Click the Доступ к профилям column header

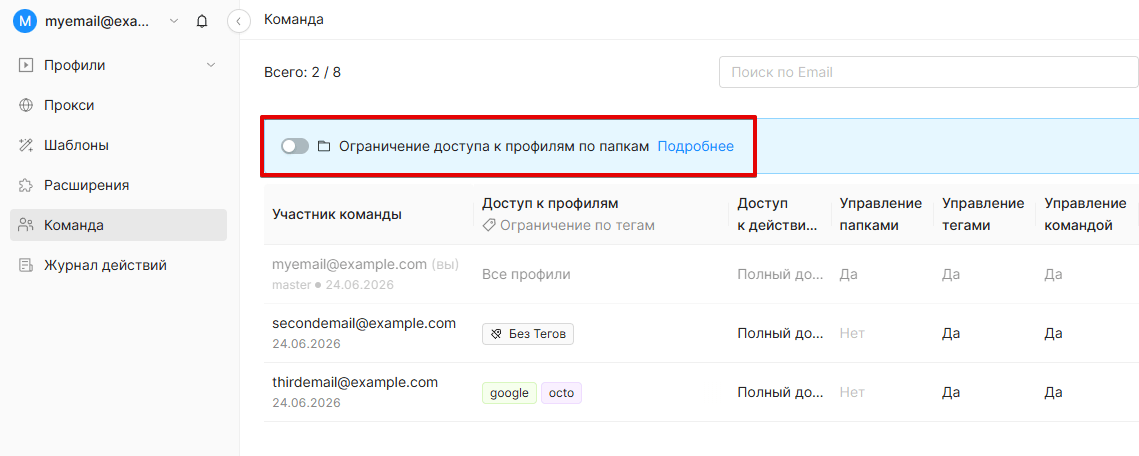[550, 203]
